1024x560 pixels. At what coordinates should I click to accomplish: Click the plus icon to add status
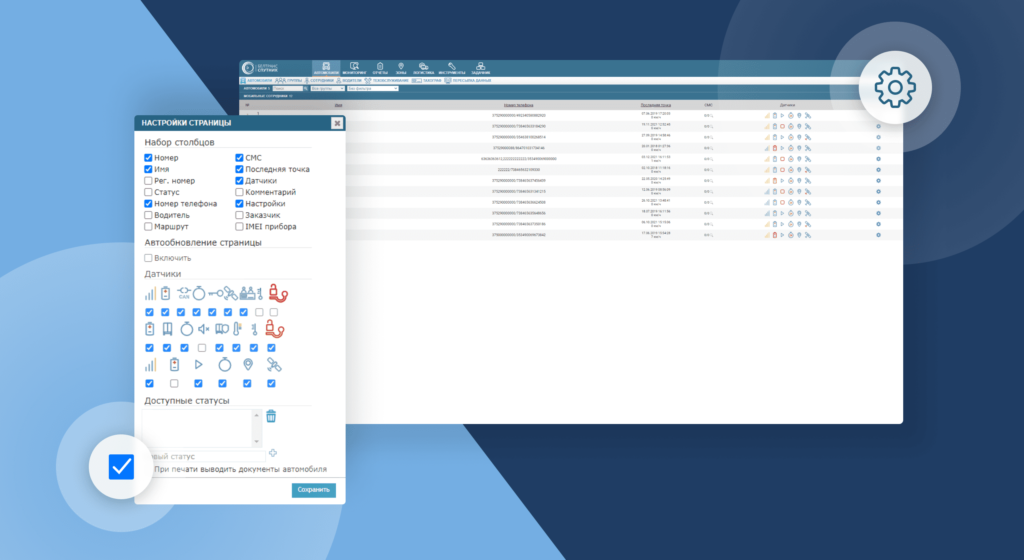(273, 453)
